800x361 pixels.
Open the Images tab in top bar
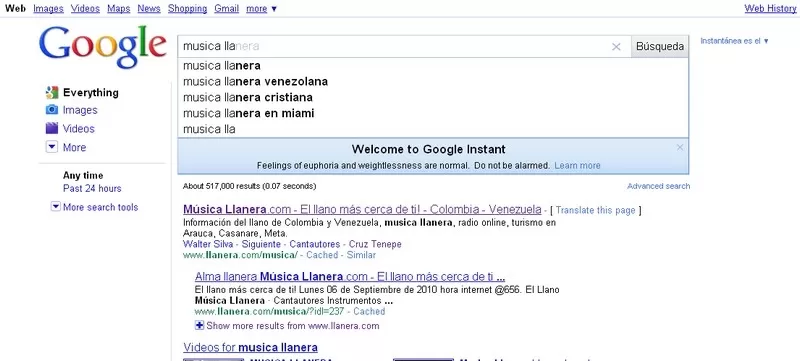click(48, 9)
